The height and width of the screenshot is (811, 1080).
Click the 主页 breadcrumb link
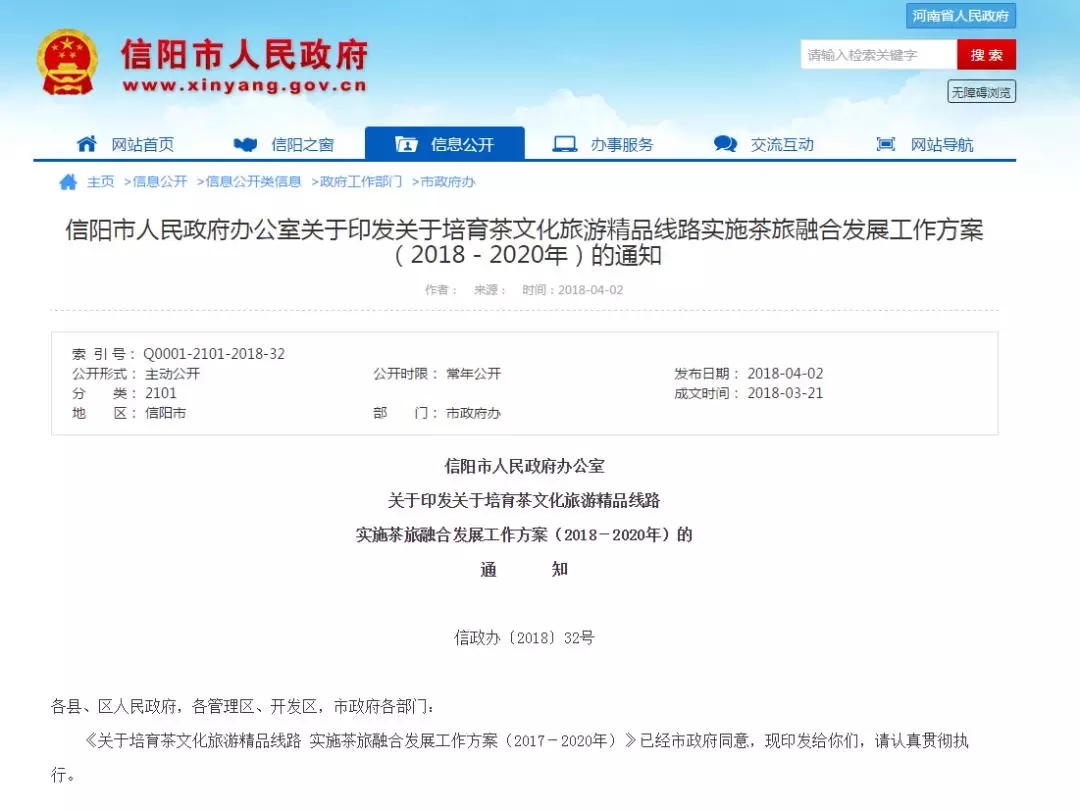click(x=100, y=182)
